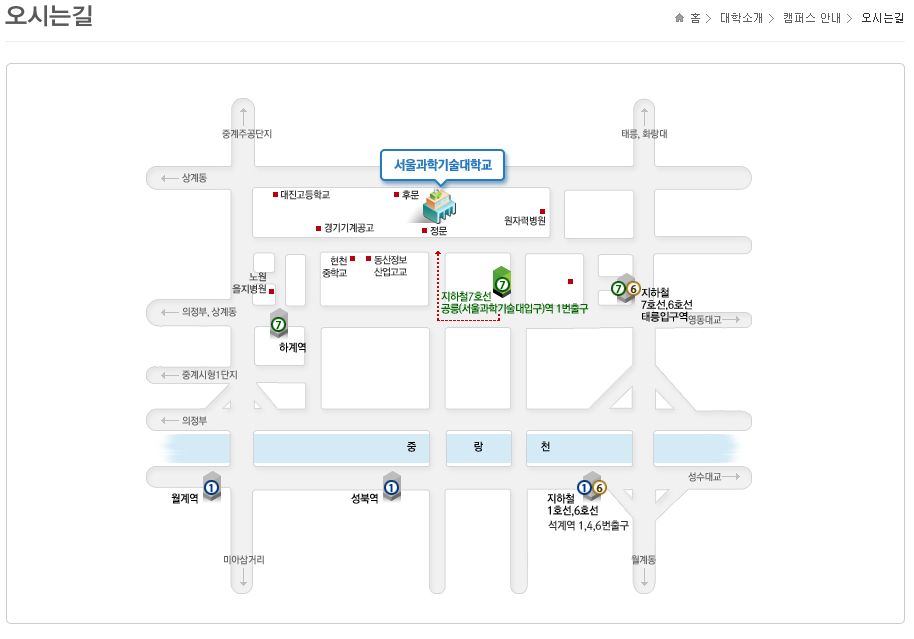Open 캠퍼스 안내 breadcrumb link
The width and height of the screenshot is (914, 639).
pos(811,18)
